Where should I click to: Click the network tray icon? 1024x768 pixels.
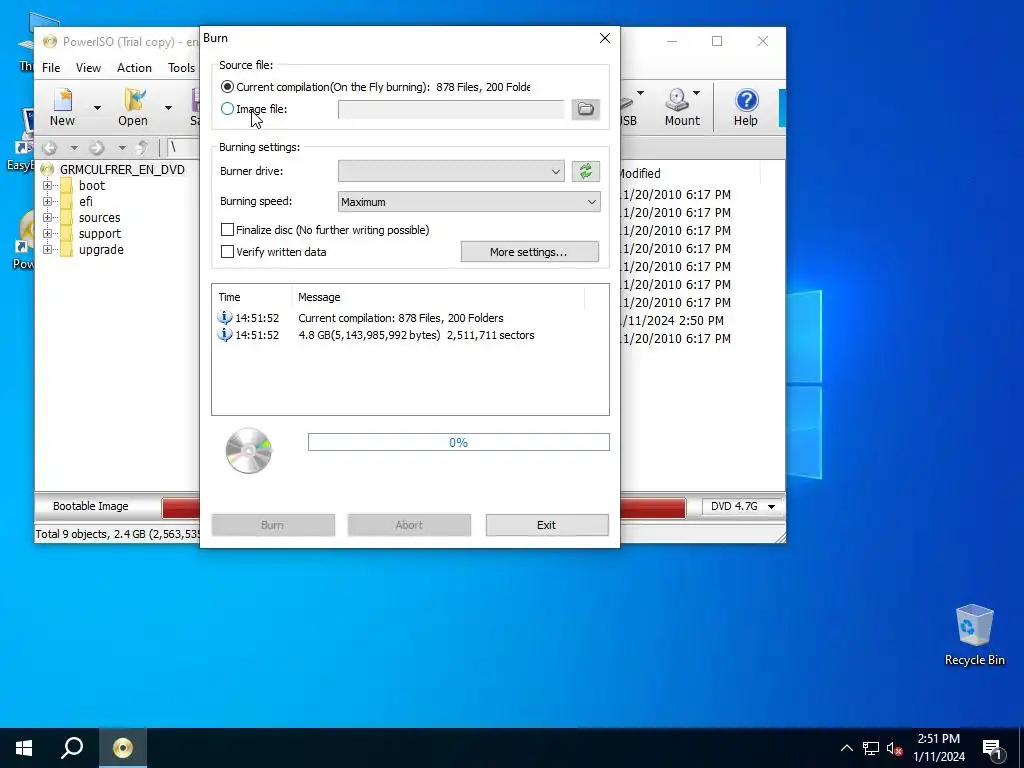tap(871, 748)
